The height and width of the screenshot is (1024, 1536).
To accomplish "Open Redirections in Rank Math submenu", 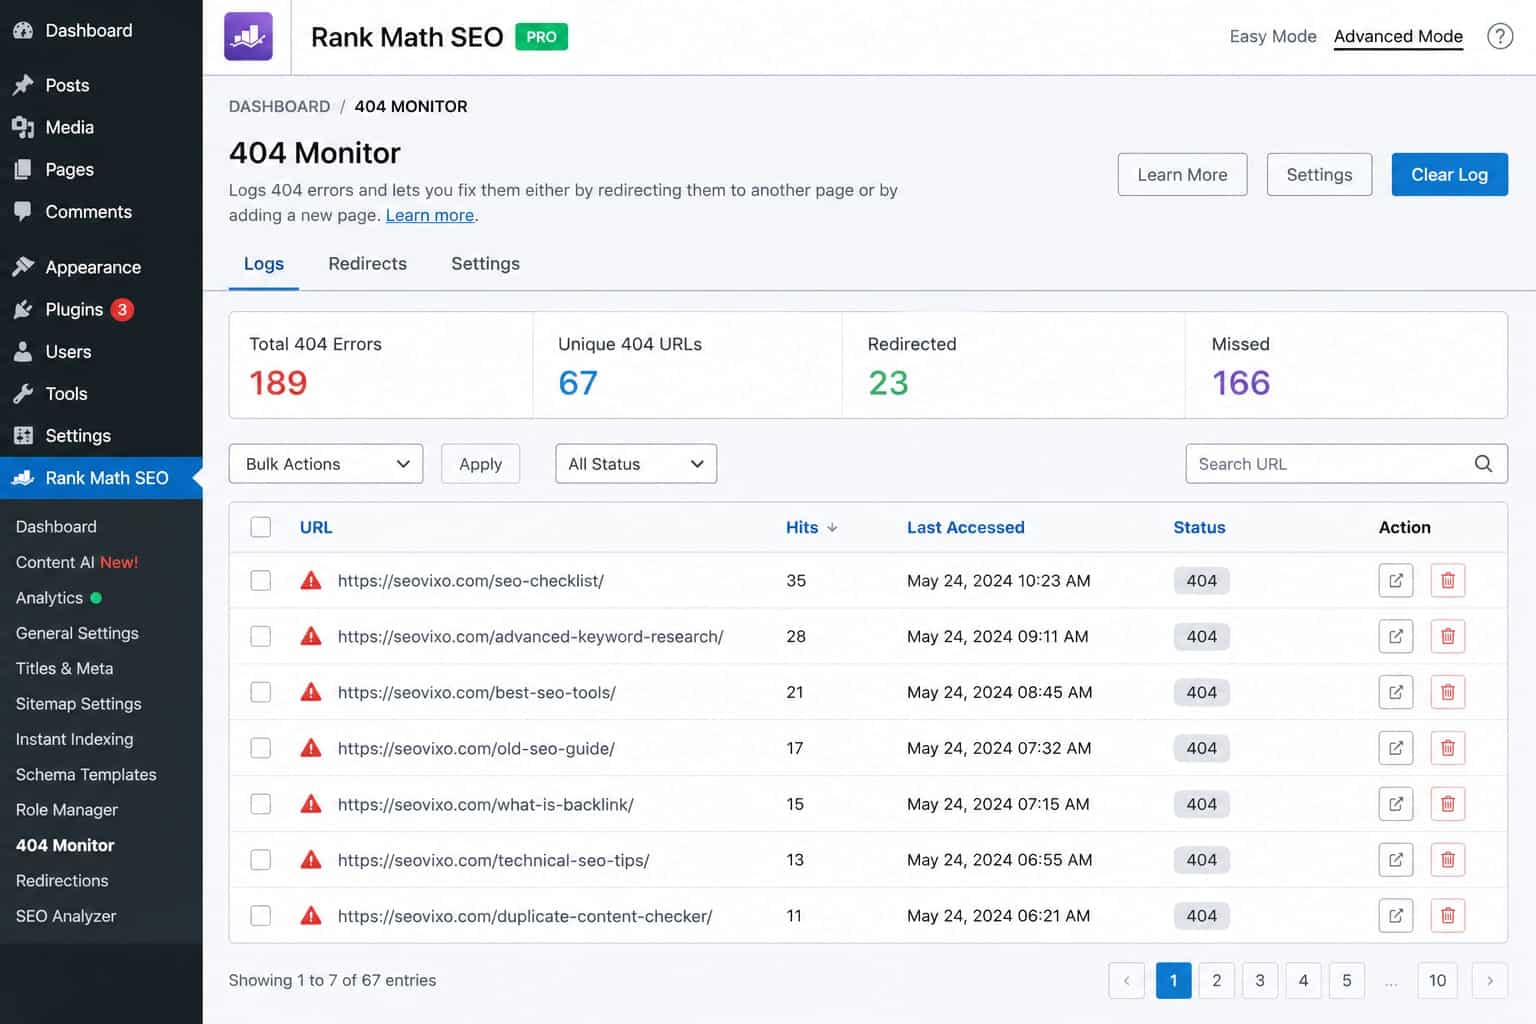I will click(62, 881).
